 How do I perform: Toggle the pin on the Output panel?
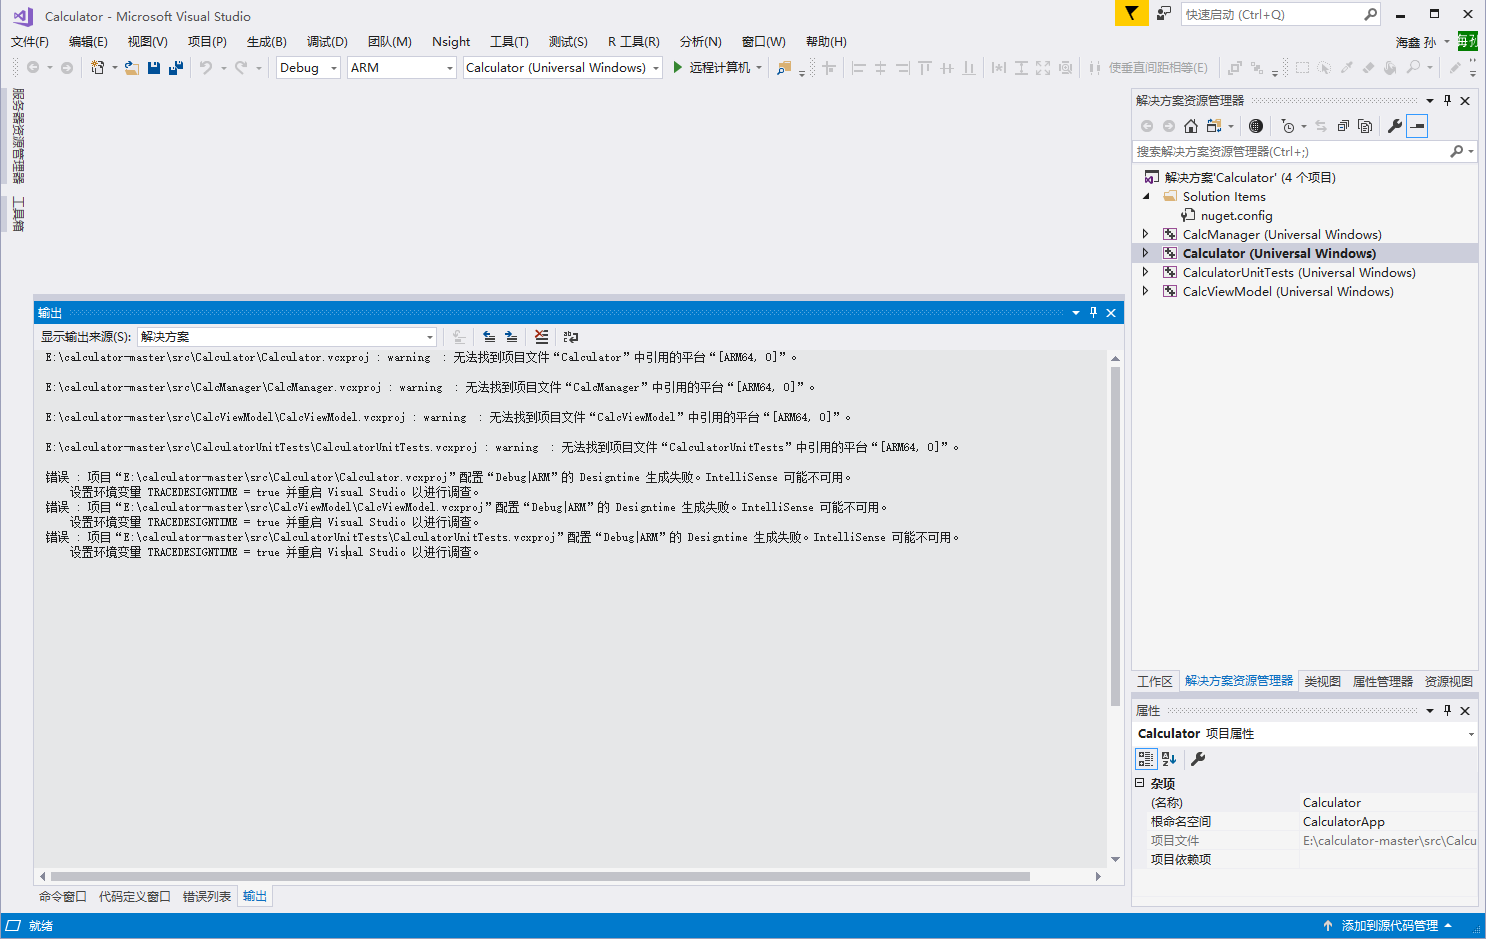click(x=1093, y=312)
